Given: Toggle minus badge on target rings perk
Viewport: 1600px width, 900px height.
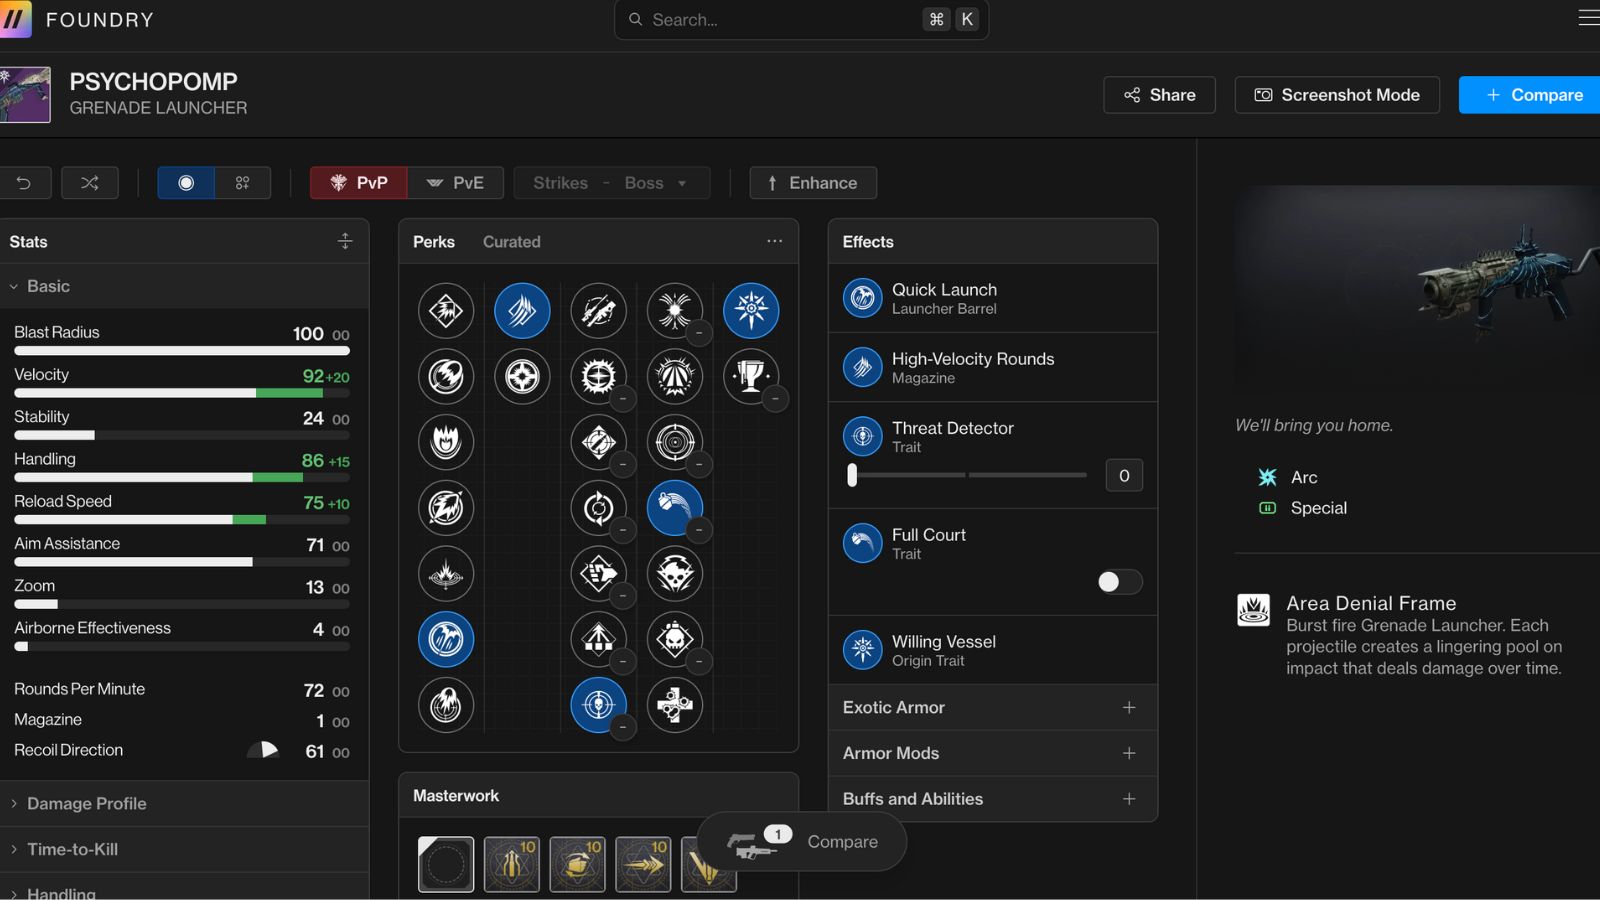Looking at the screenshot, I should click(699, 464).
